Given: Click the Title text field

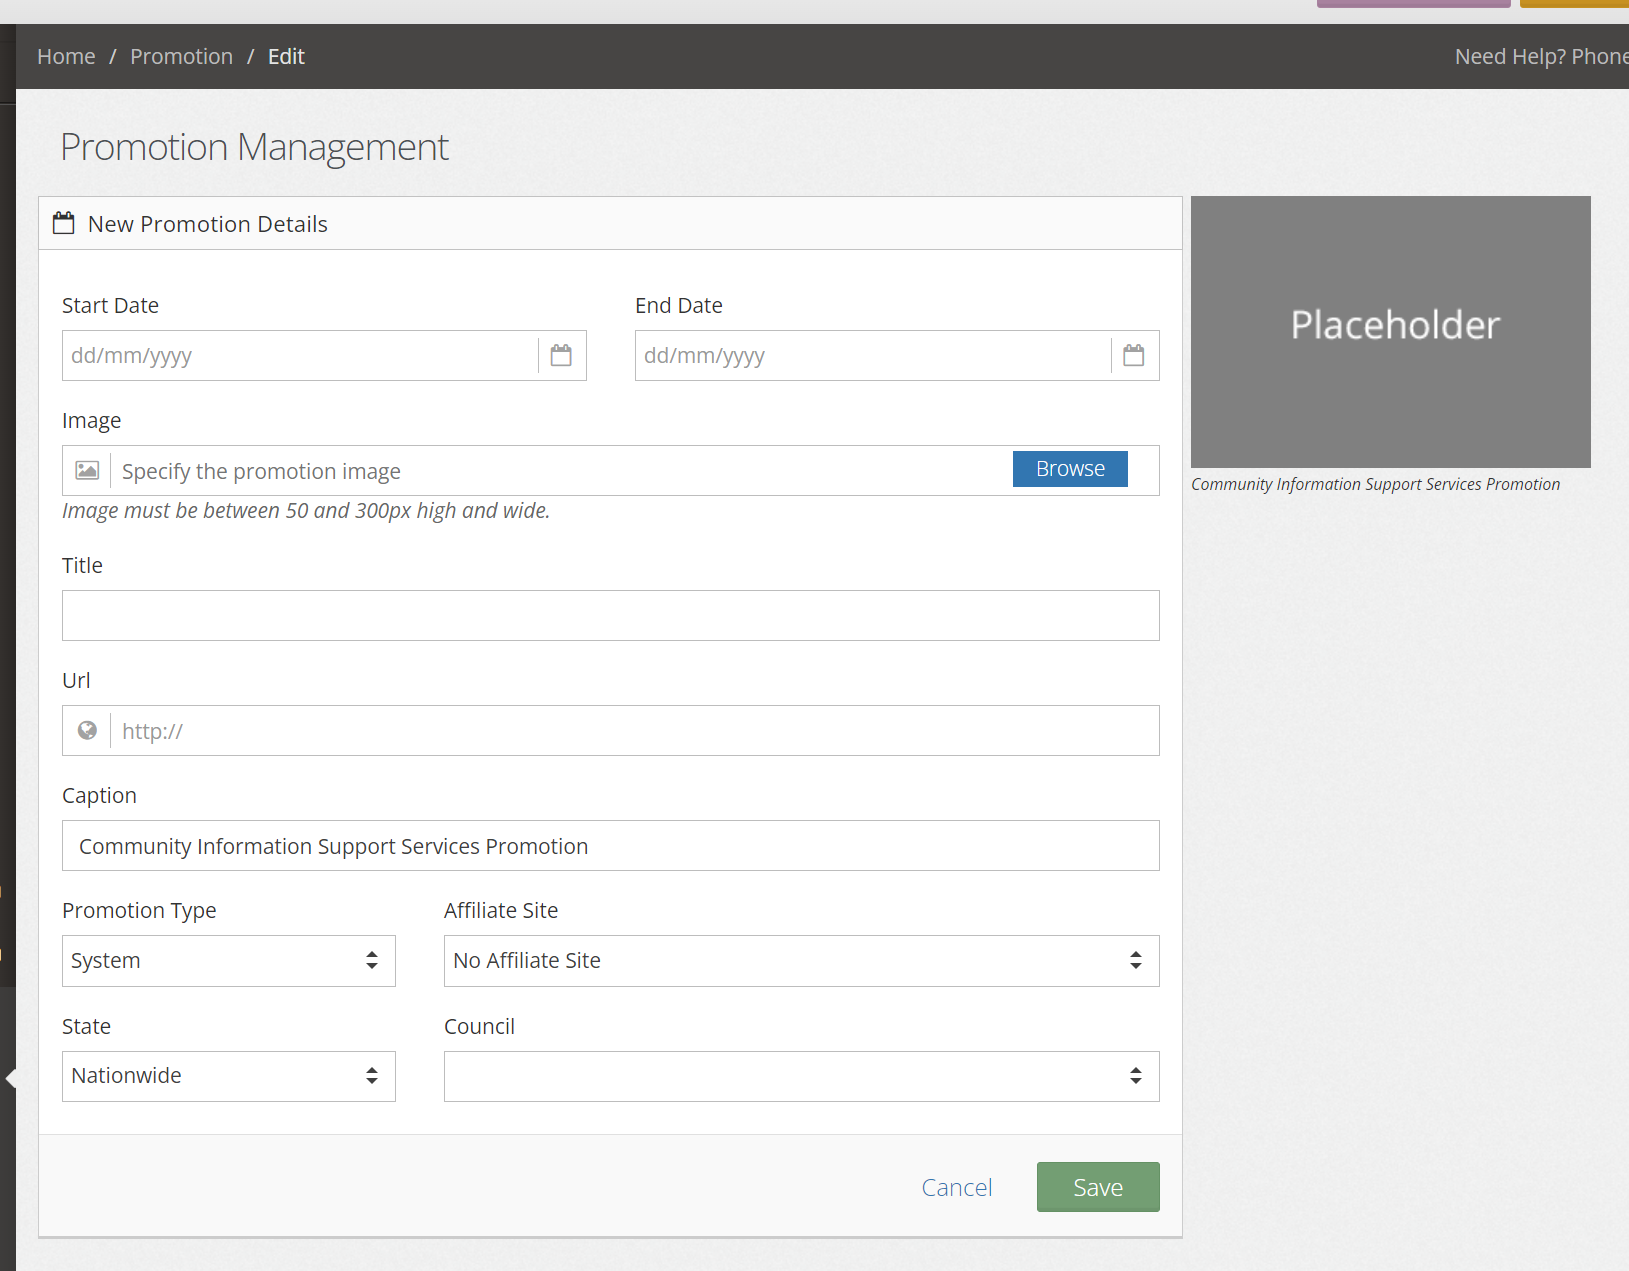Looking at the screenshot, I should [611, 615].
